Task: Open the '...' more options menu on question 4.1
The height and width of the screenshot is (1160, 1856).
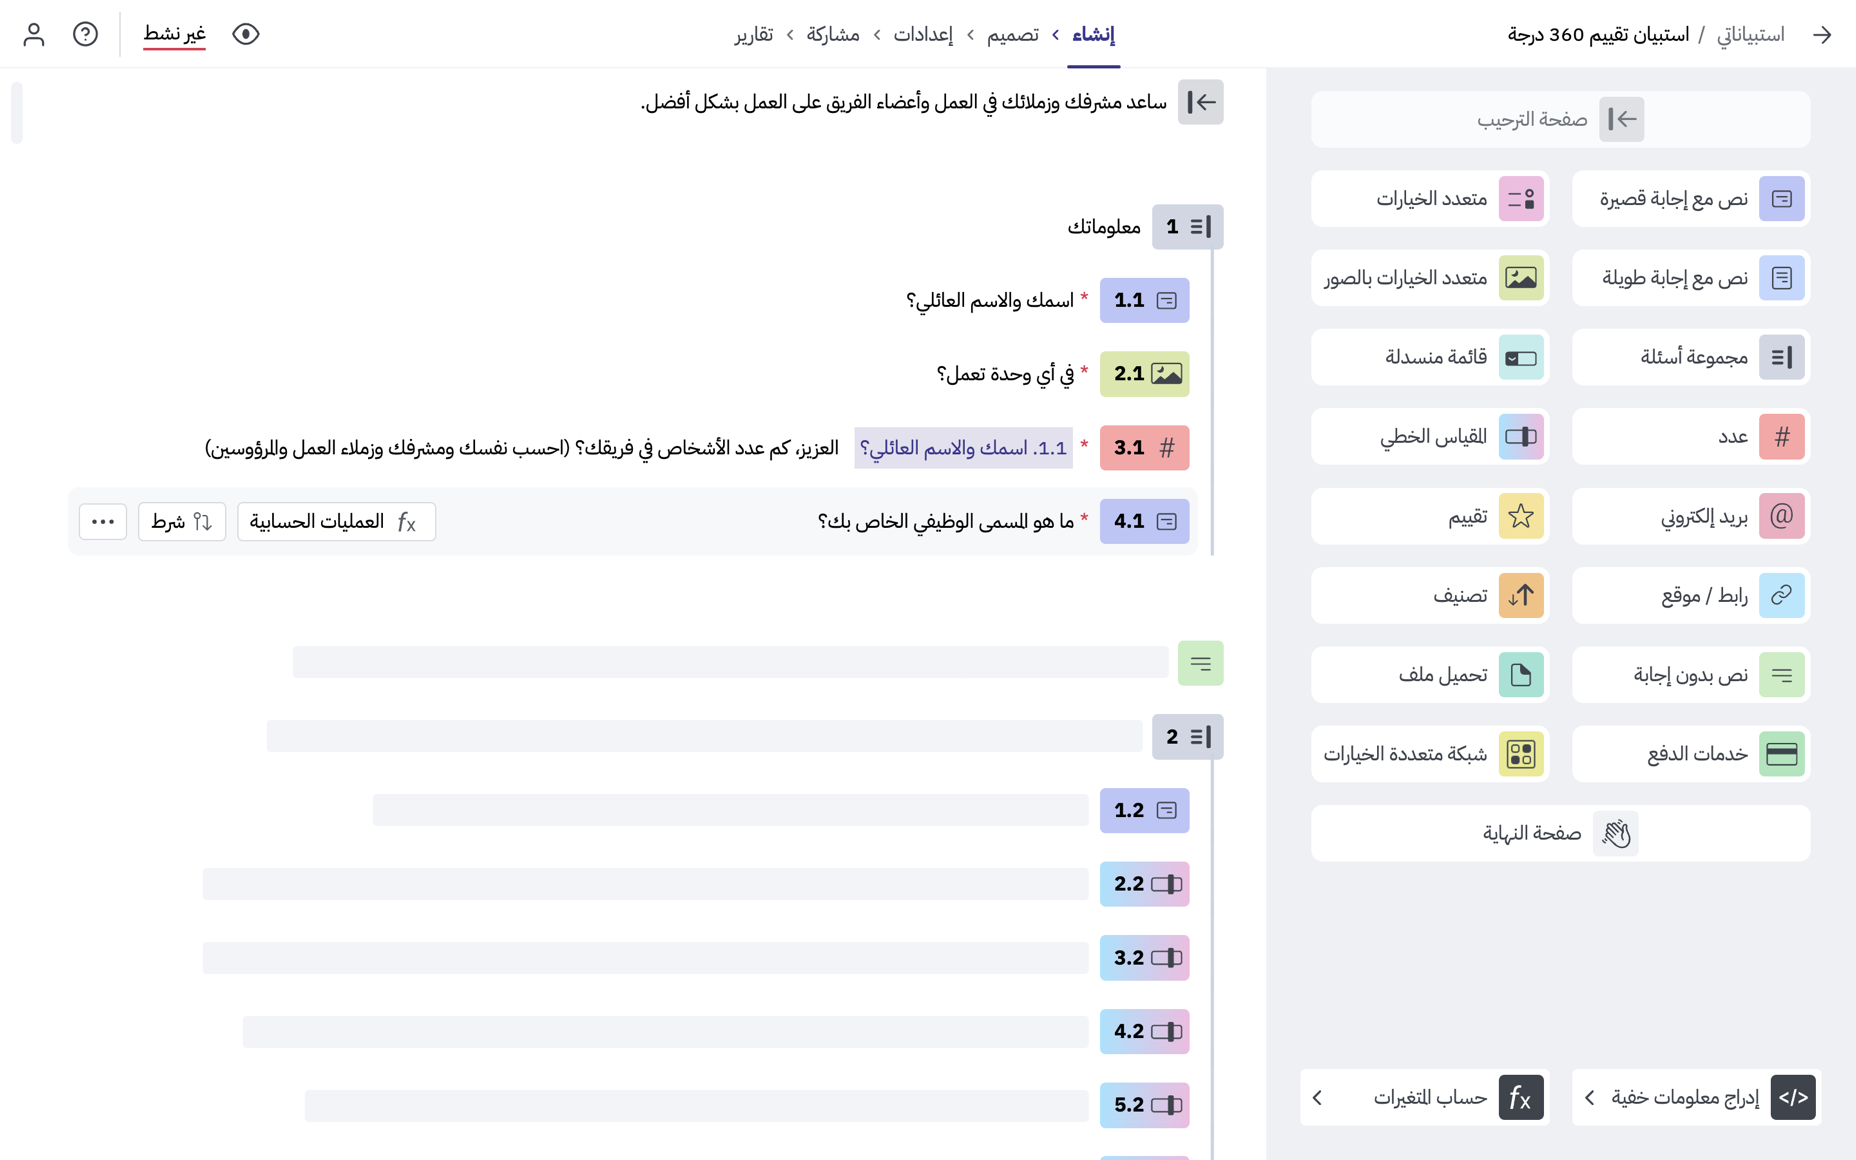Action: click(x=102, y=521)
